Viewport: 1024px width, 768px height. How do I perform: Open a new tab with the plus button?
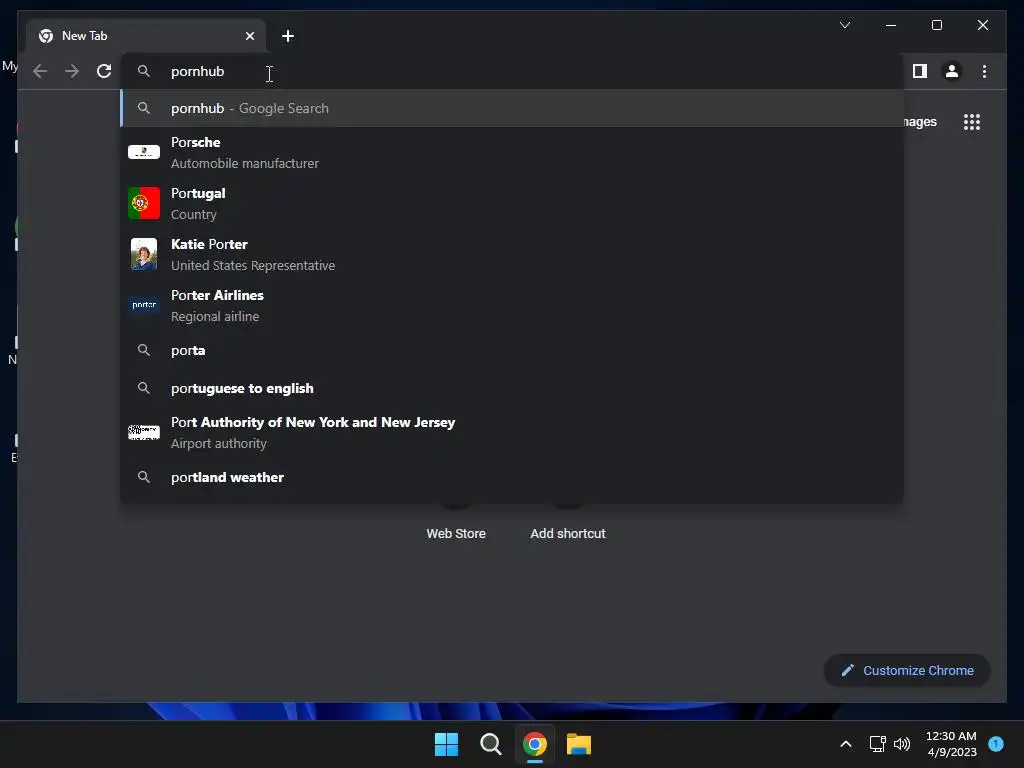click(287, 36)
